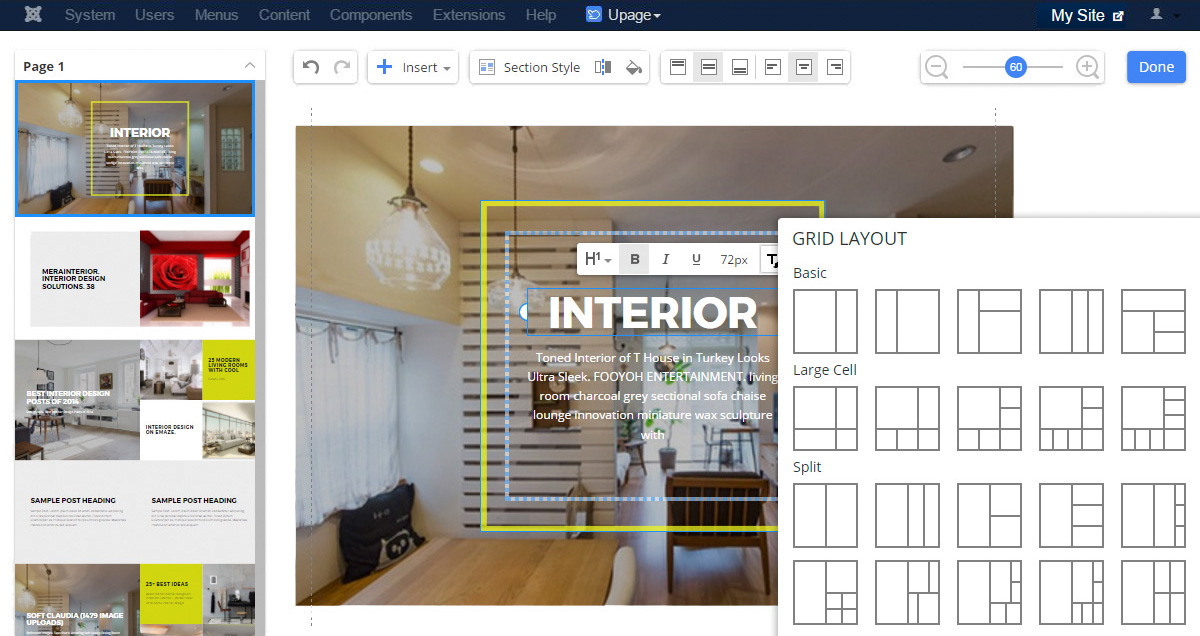The image size is (1200, 636).
Task: Open the Menus menu
Action: [x=217, y=15]
